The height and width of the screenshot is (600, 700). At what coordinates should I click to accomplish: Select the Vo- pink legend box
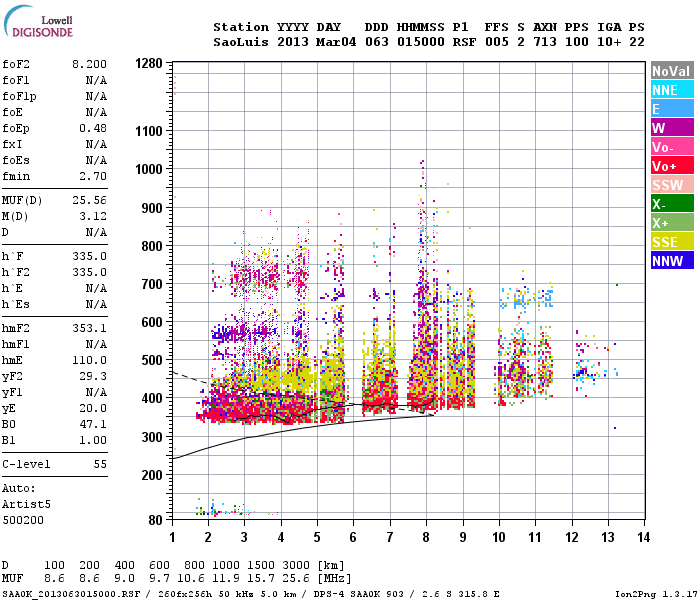pyautogui.click(x=672, y=147)
